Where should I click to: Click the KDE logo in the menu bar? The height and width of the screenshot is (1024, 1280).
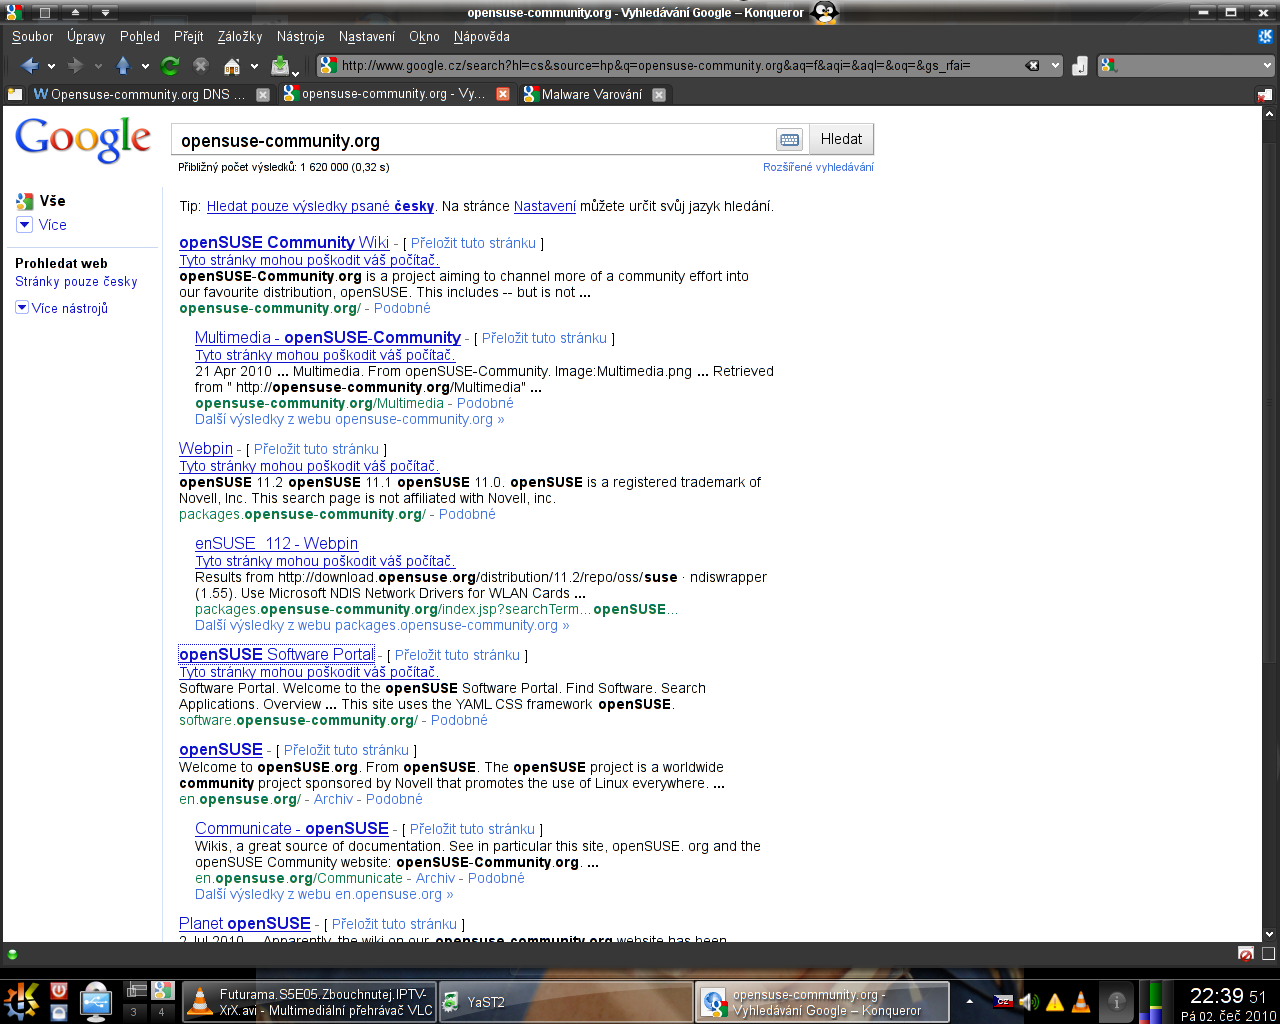click(1265, 36)
